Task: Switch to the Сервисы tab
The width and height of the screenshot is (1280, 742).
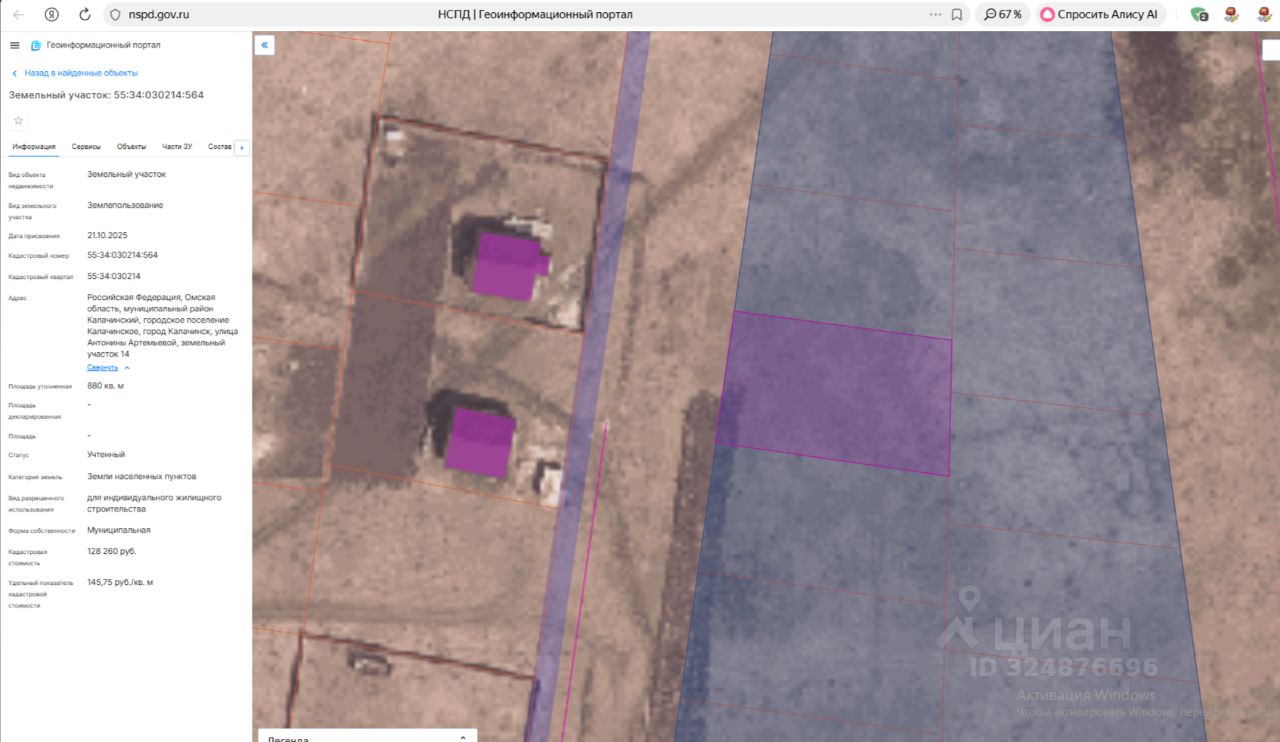Action: click(x=86, y=147)
